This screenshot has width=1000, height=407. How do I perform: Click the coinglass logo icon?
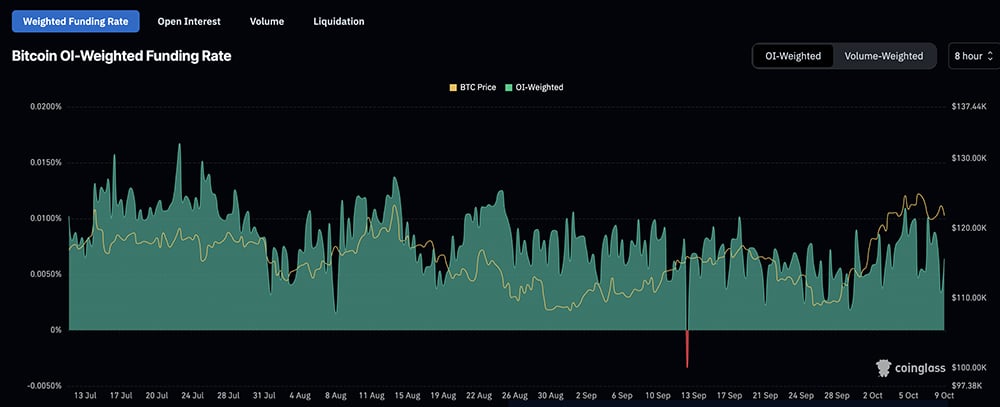tap(883, 368)
